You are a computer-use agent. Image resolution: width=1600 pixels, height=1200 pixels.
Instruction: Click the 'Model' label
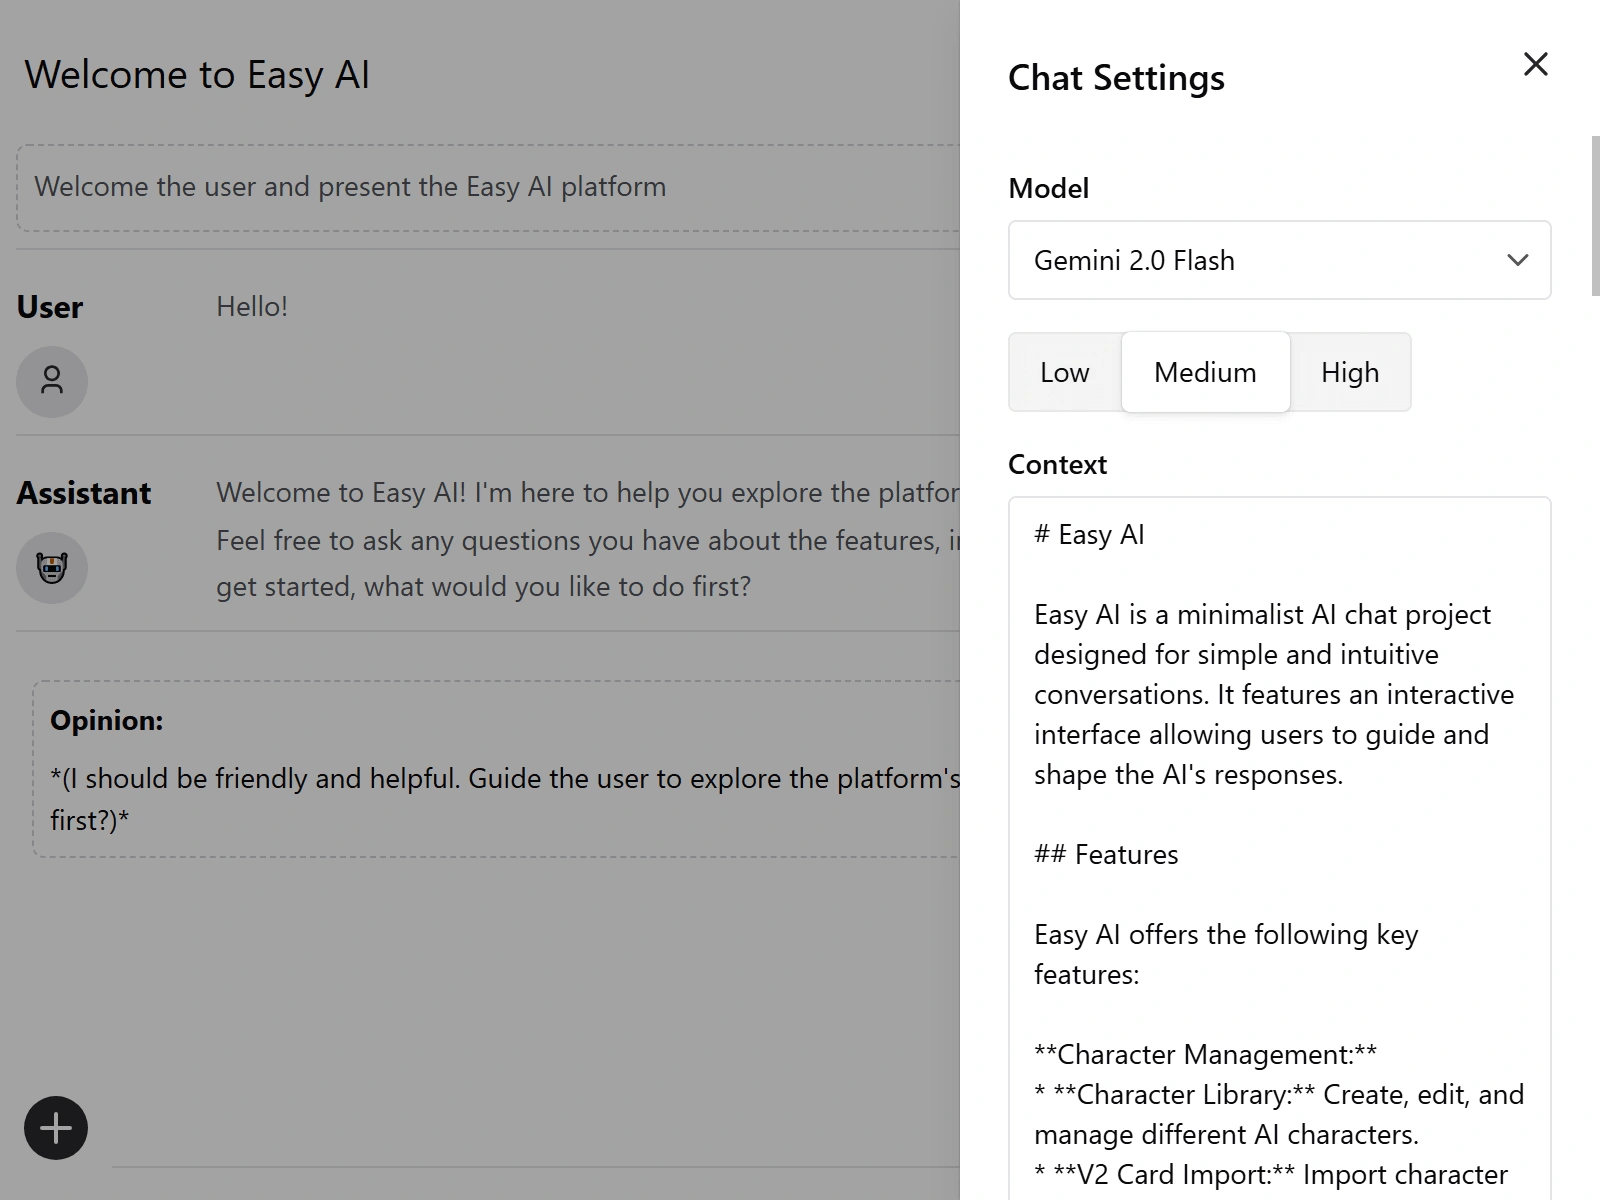click(1048, 188)
